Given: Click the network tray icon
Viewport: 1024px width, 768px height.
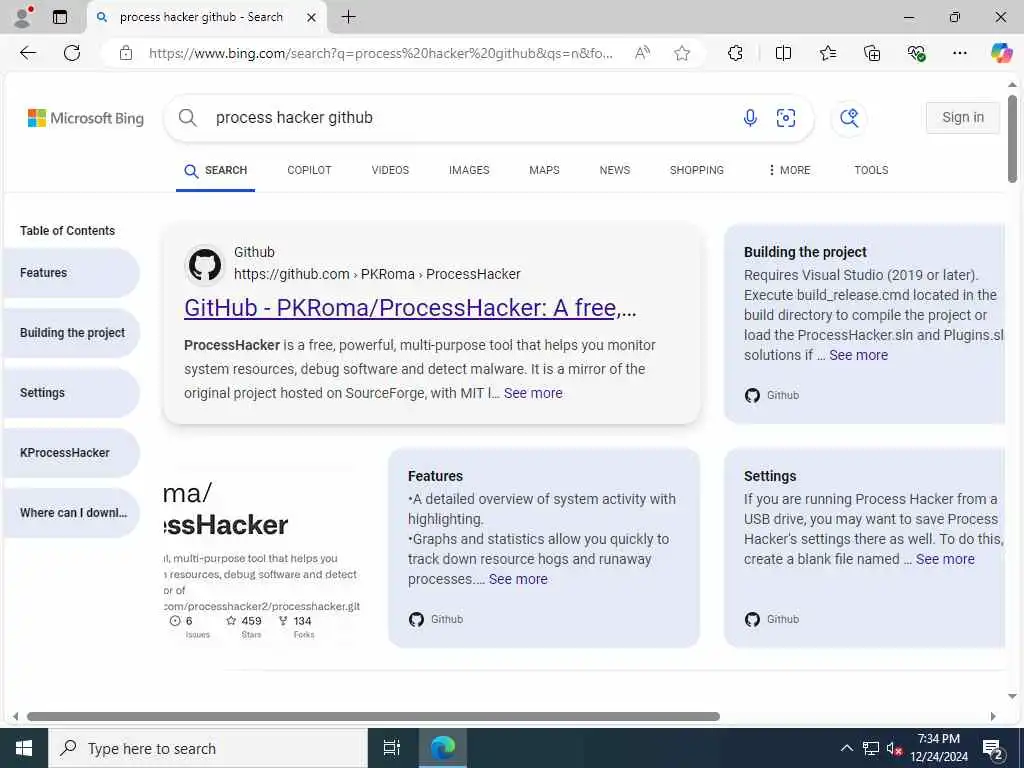Looking at the screenshot, I should tap(871, 748).
